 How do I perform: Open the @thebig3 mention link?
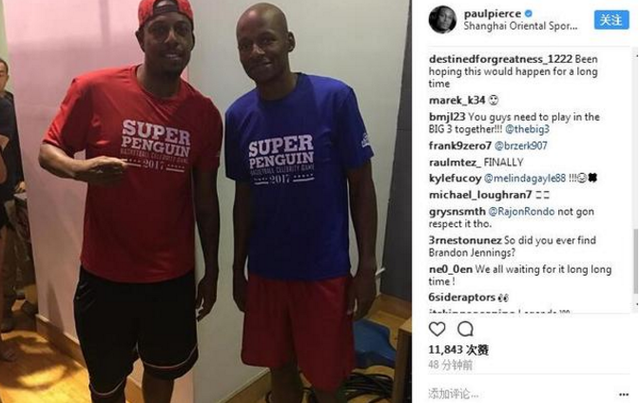point(527,129)
